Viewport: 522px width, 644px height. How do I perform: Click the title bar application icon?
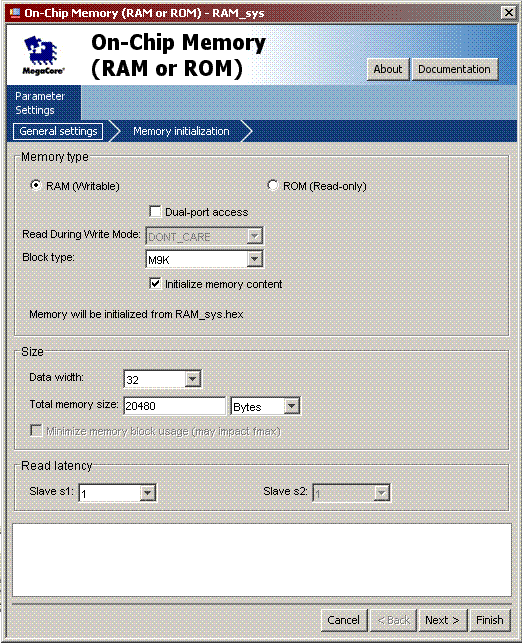click(15, 12)
